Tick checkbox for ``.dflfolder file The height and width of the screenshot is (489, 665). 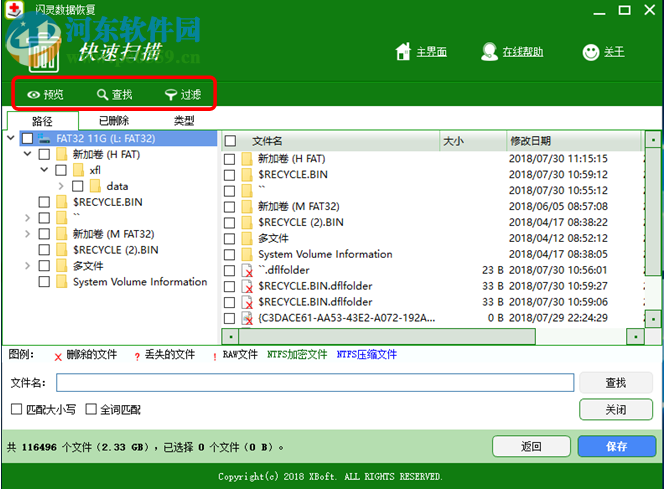(x=229, y=270)
